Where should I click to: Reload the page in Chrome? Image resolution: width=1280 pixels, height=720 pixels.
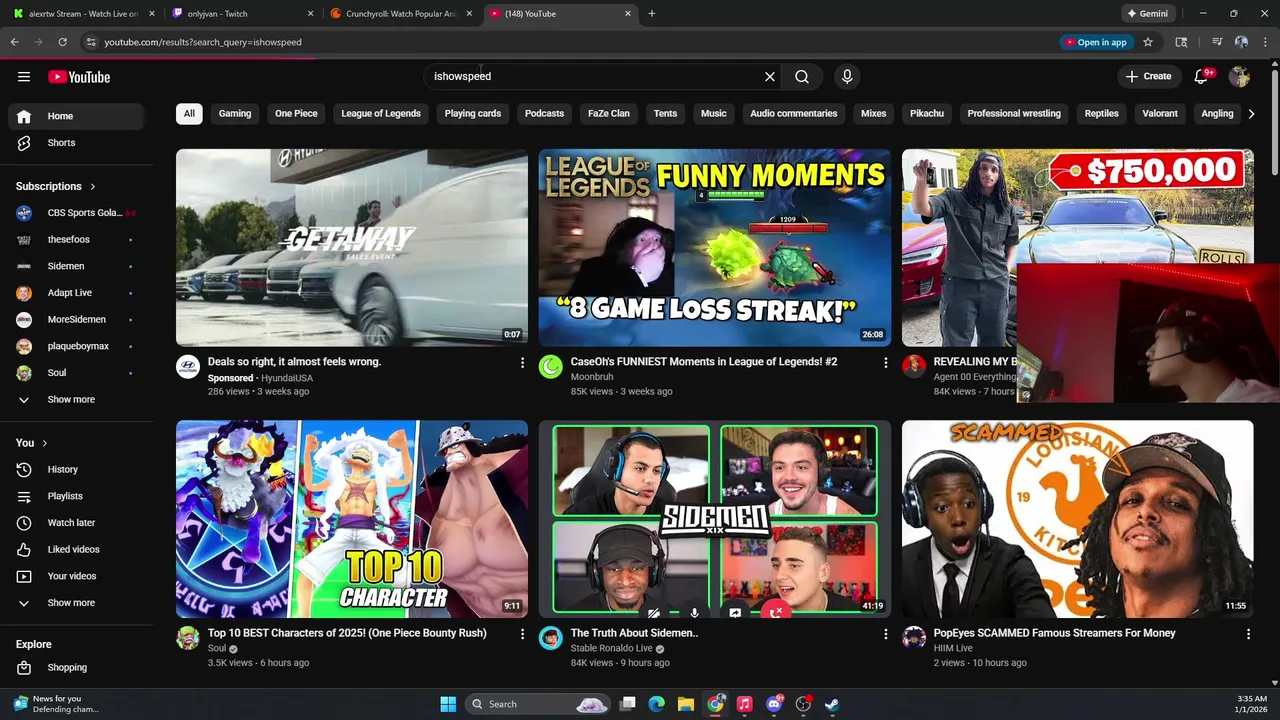pos(62,42)
